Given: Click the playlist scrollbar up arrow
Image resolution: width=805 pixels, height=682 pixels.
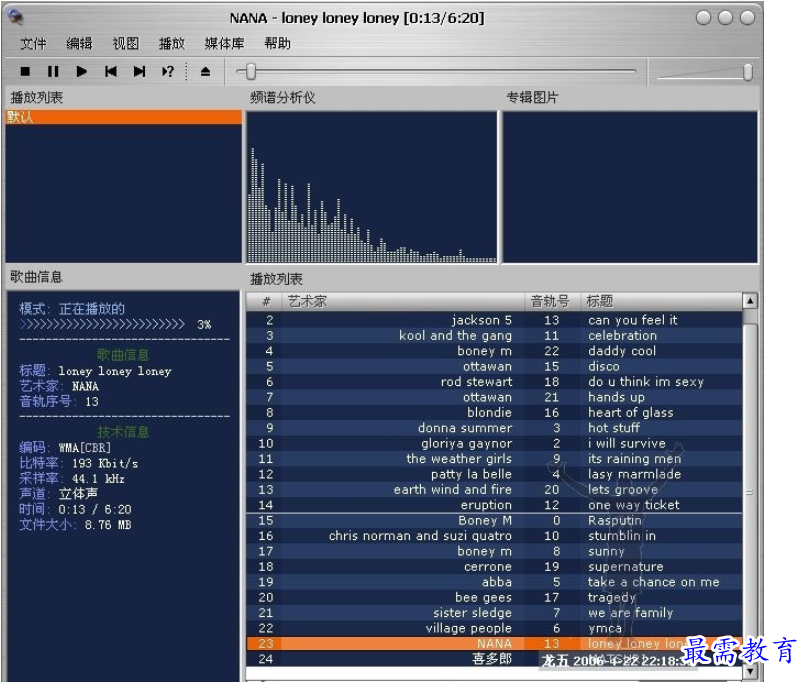Looking at the screenshot, I should point(750,301).
